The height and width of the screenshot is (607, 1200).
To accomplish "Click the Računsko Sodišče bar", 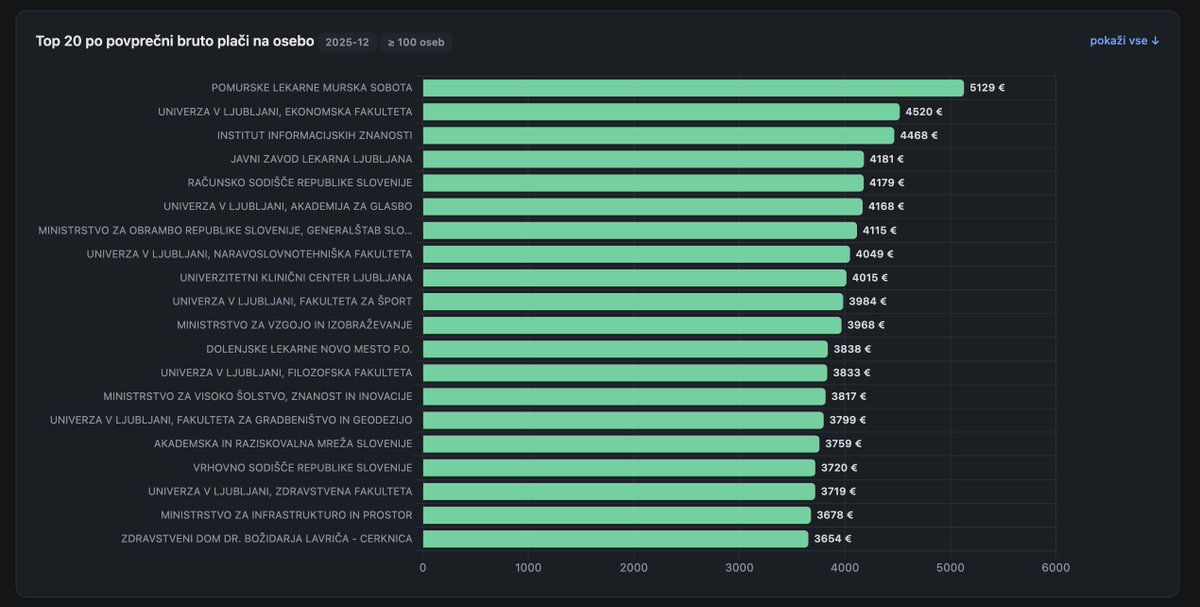I will click(643, 183).
